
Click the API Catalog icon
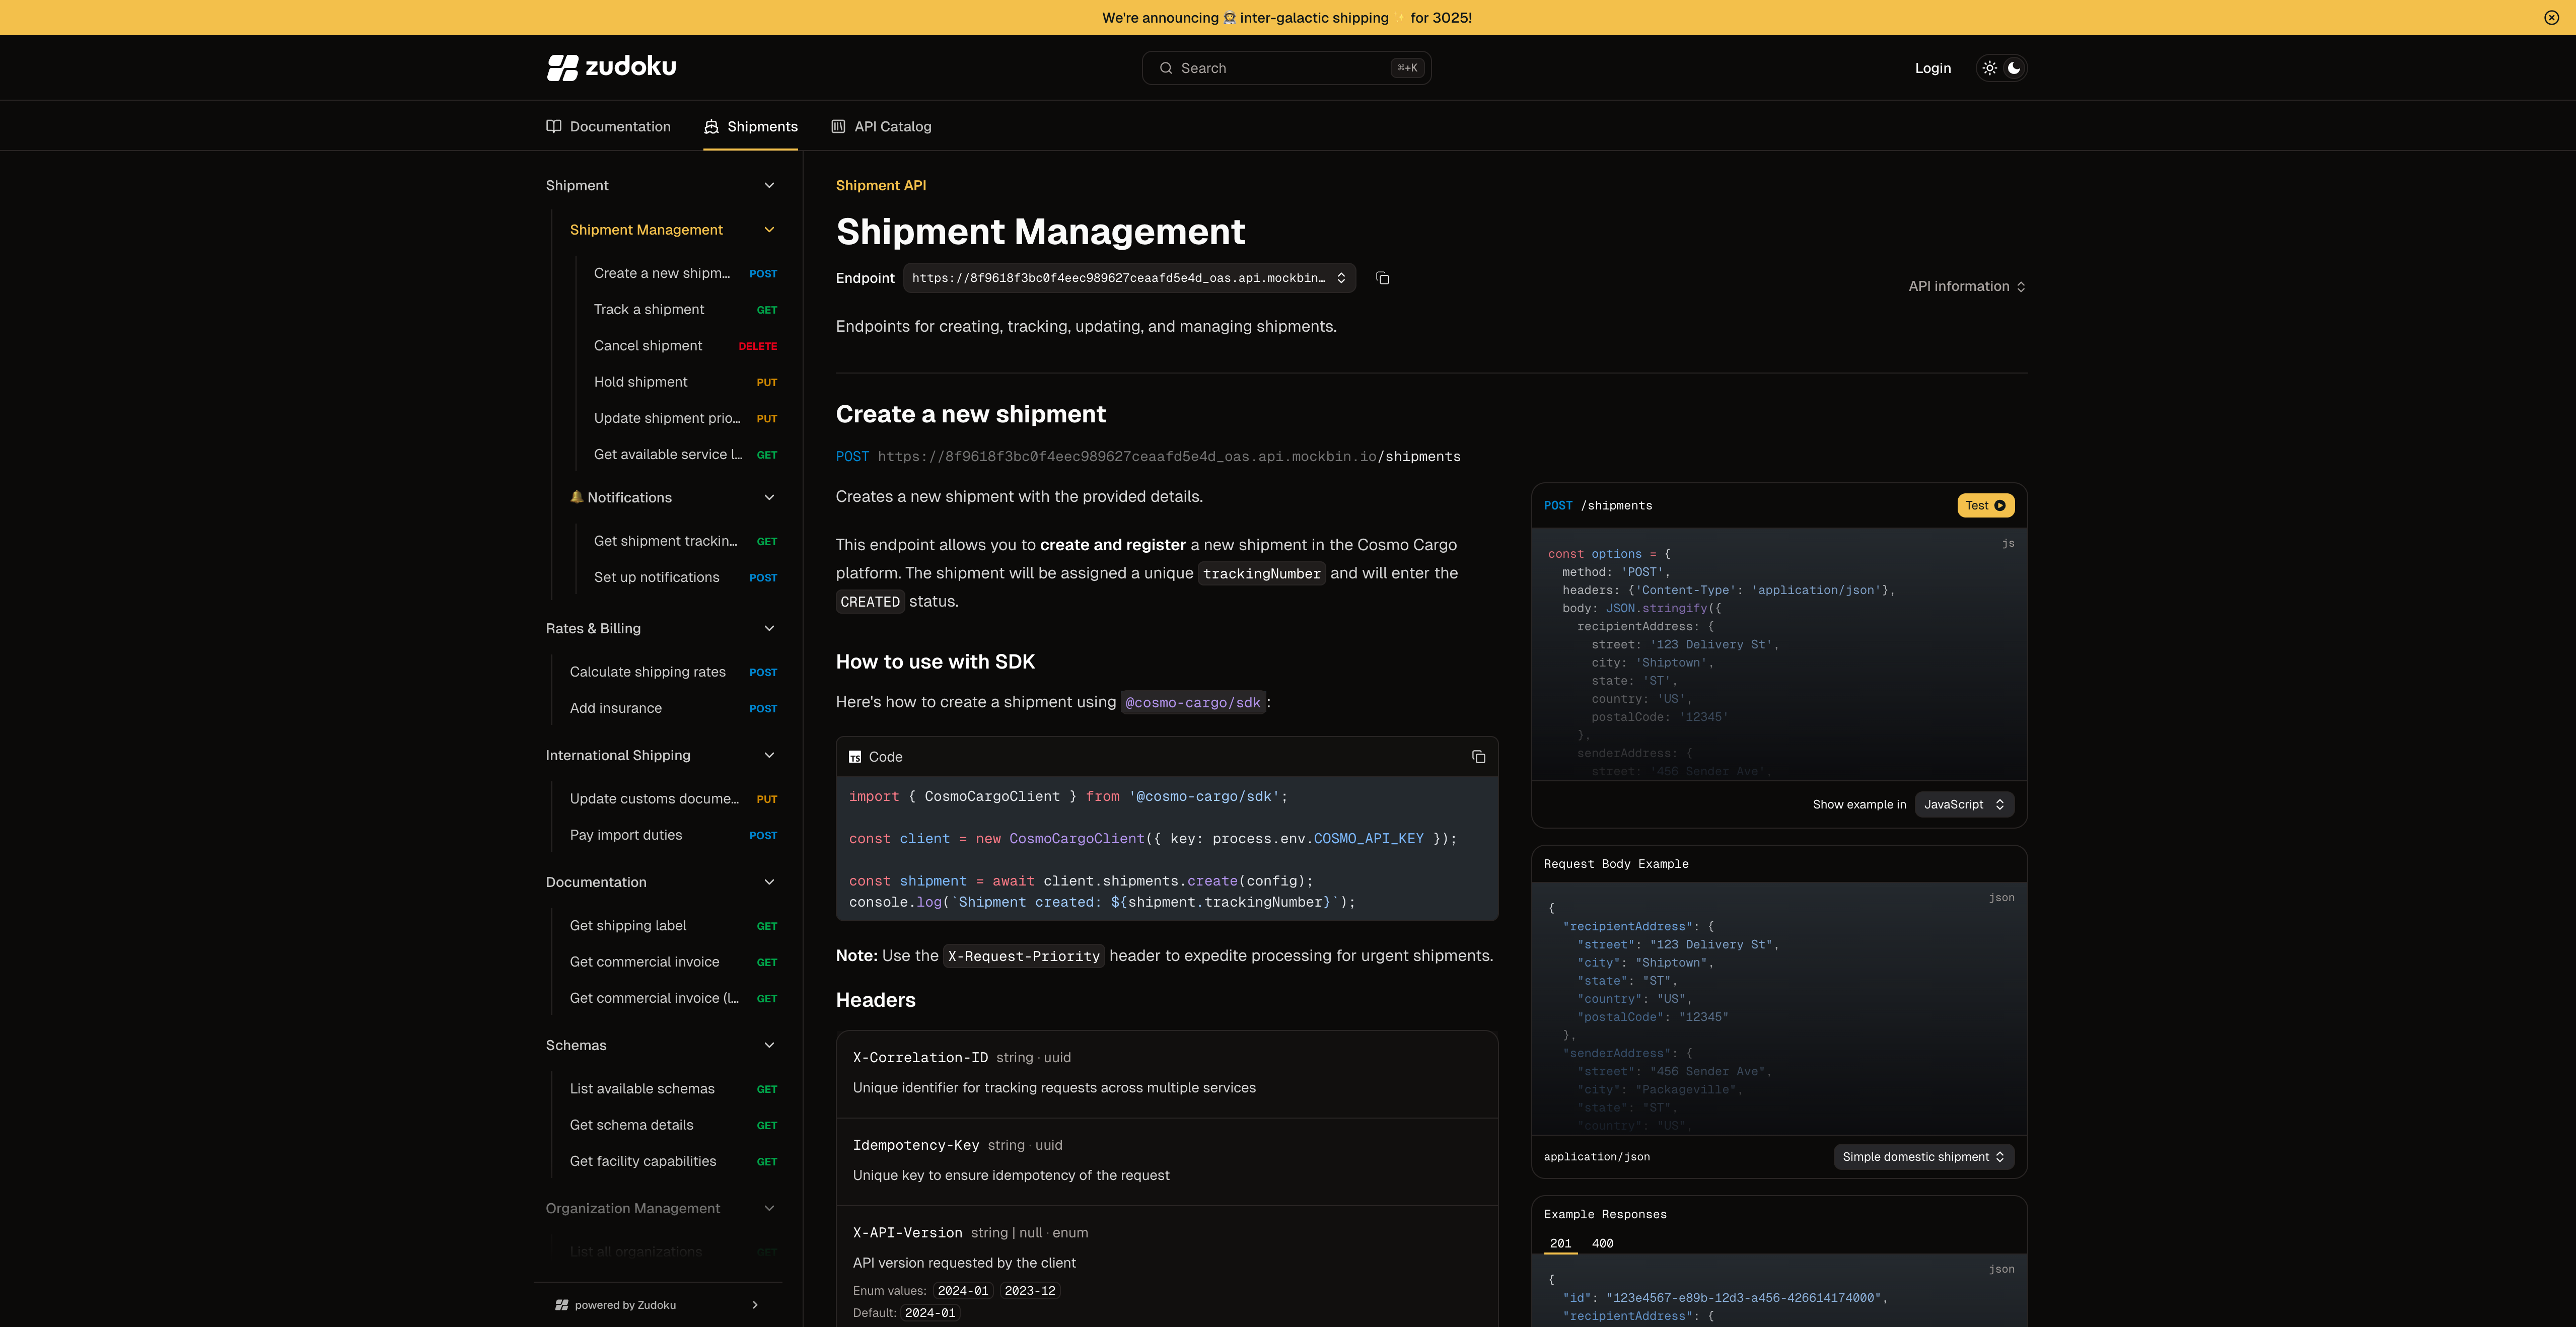click(838, 126)
